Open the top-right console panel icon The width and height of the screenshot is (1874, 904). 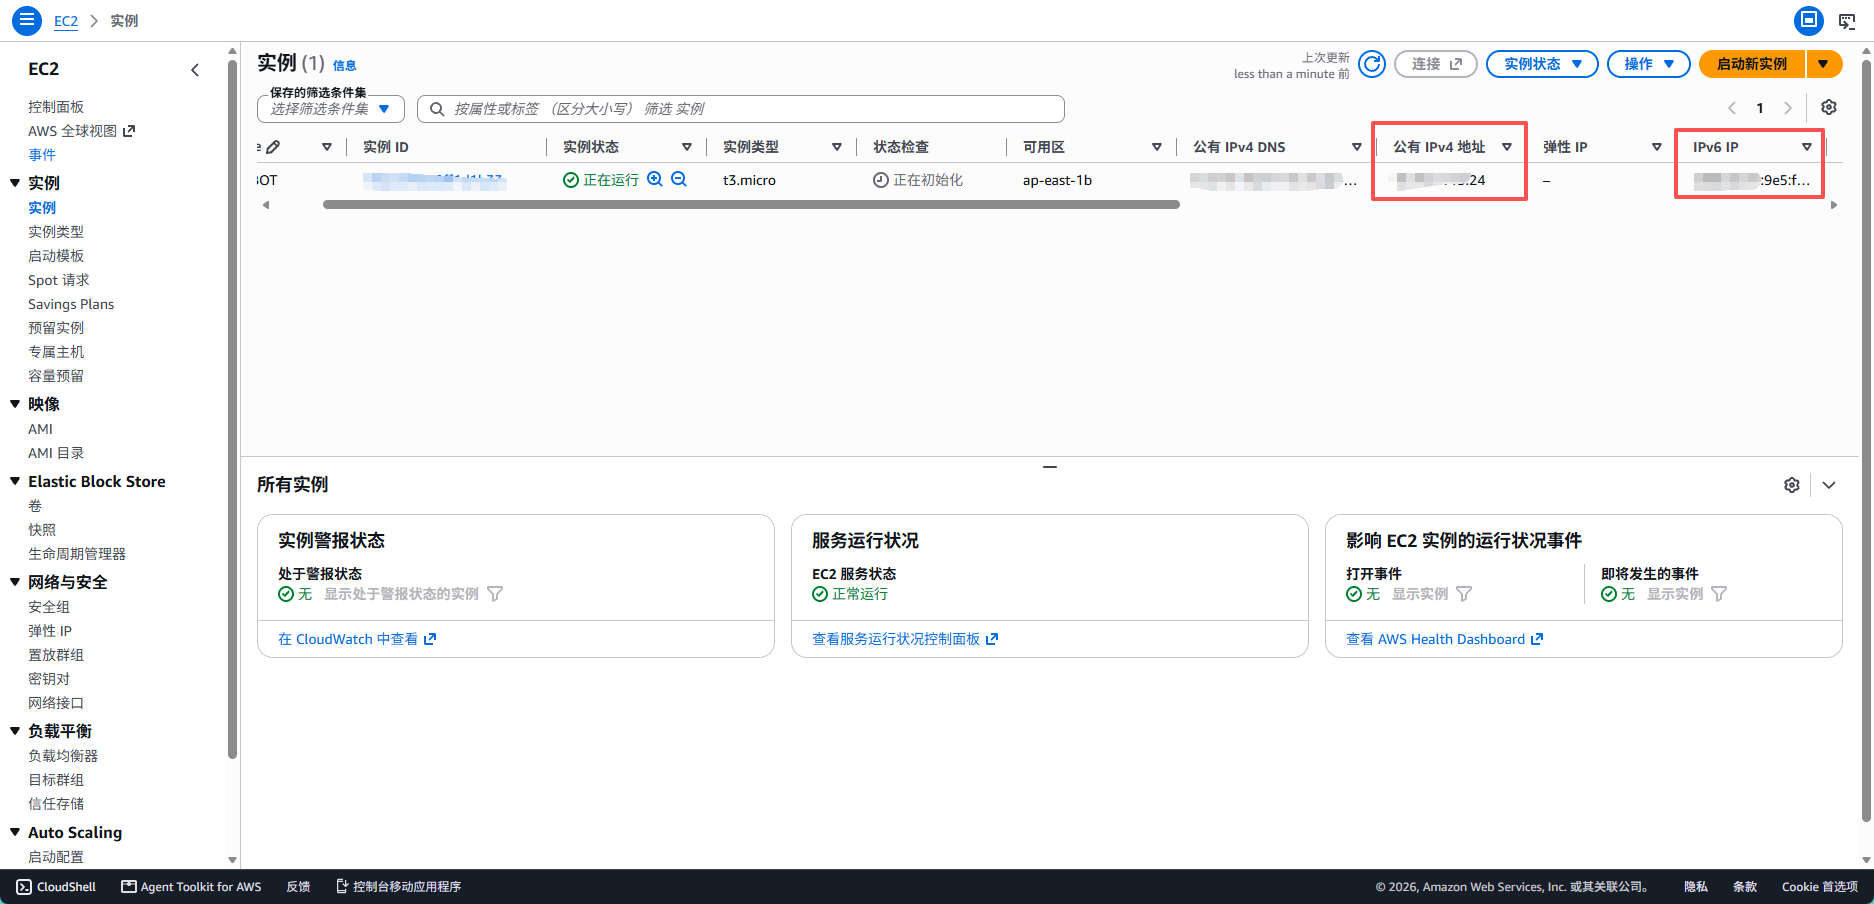tap(1809, 20)
